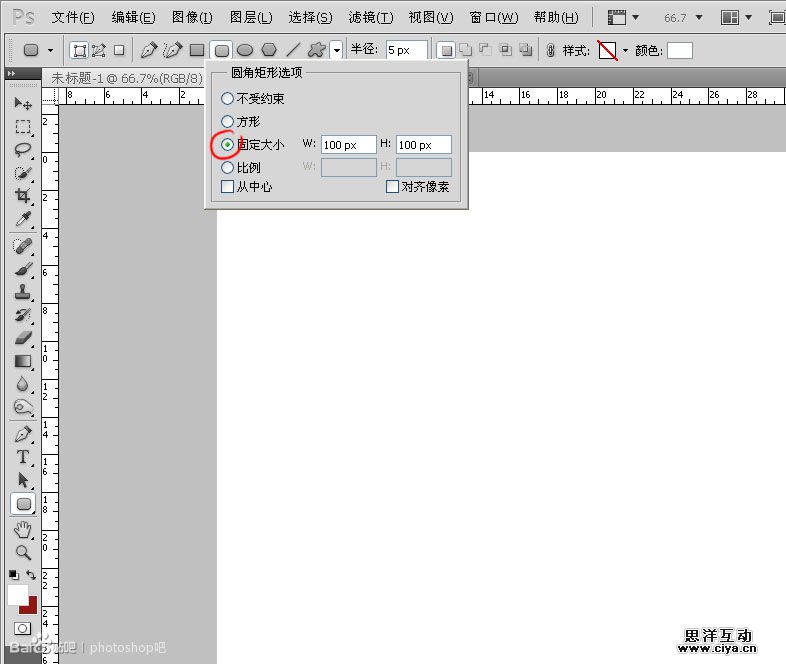This screenshot has width=786, height=664.
Task: Select the Move tool in toolbox
Action: click(23, 103)
